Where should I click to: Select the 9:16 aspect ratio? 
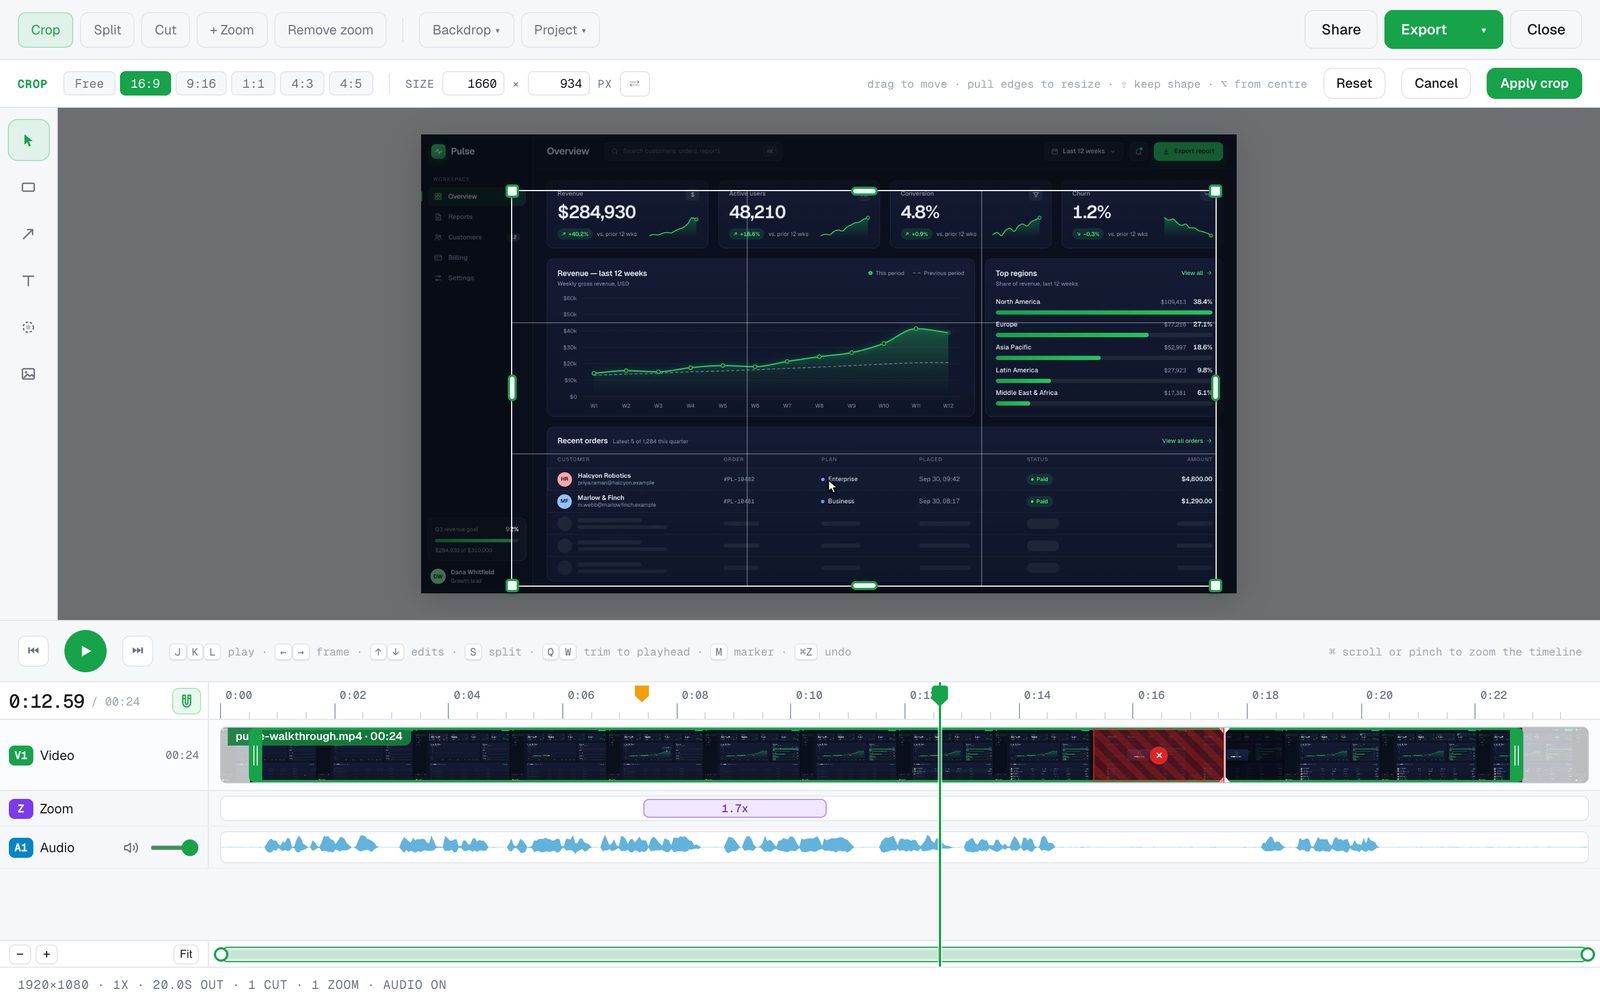click(x=201, y=84)
